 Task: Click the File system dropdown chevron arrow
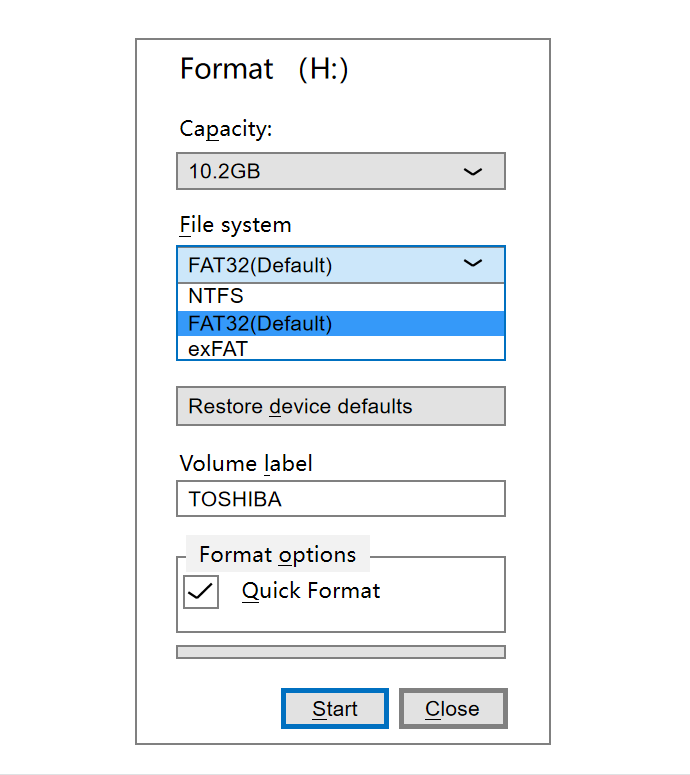[473, 263]
